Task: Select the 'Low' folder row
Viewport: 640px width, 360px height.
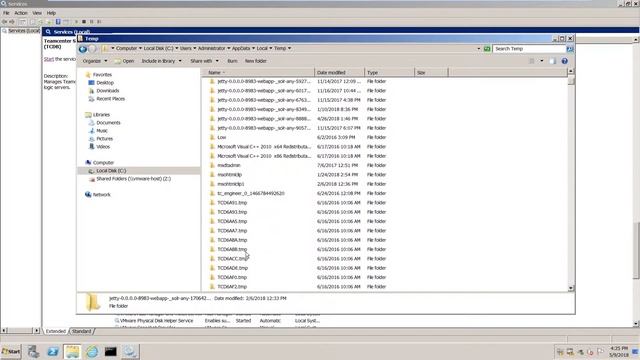Action: click(222, 138)
